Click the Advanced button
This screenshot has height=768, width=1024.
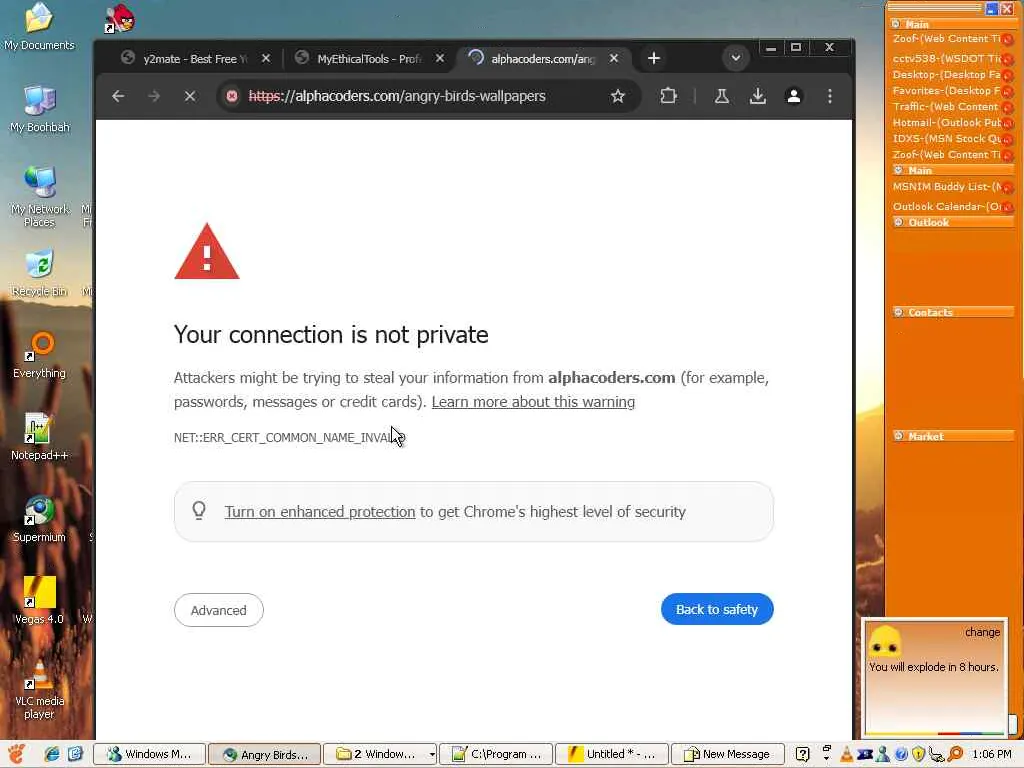click(x=219, y=610)
